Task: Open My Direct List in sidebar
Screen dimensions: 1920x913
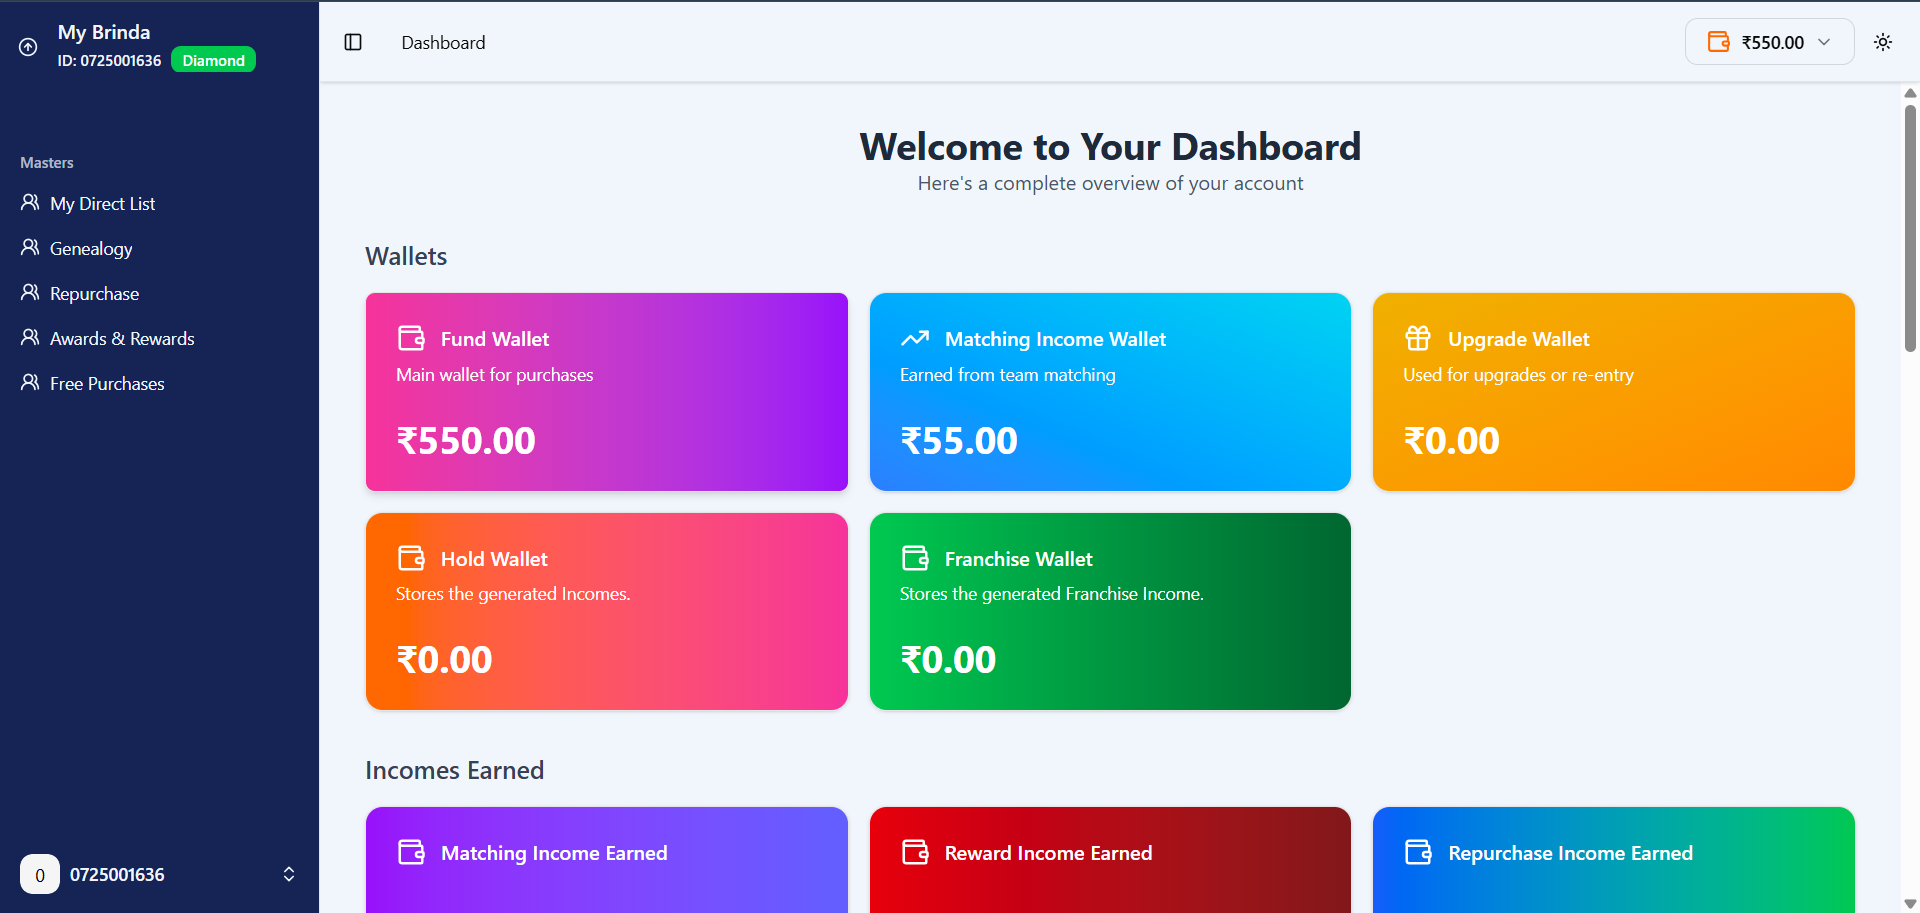Action: 102,204
